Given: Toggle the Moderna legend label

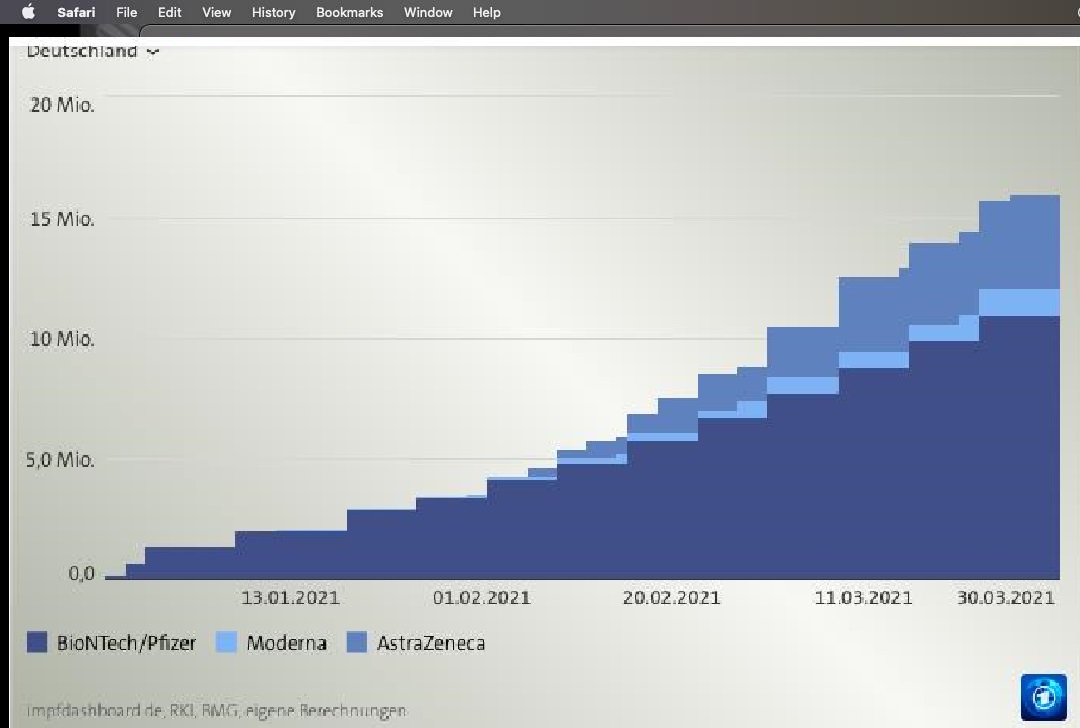Looking at the screenshot, I should (x=287, y=643).
